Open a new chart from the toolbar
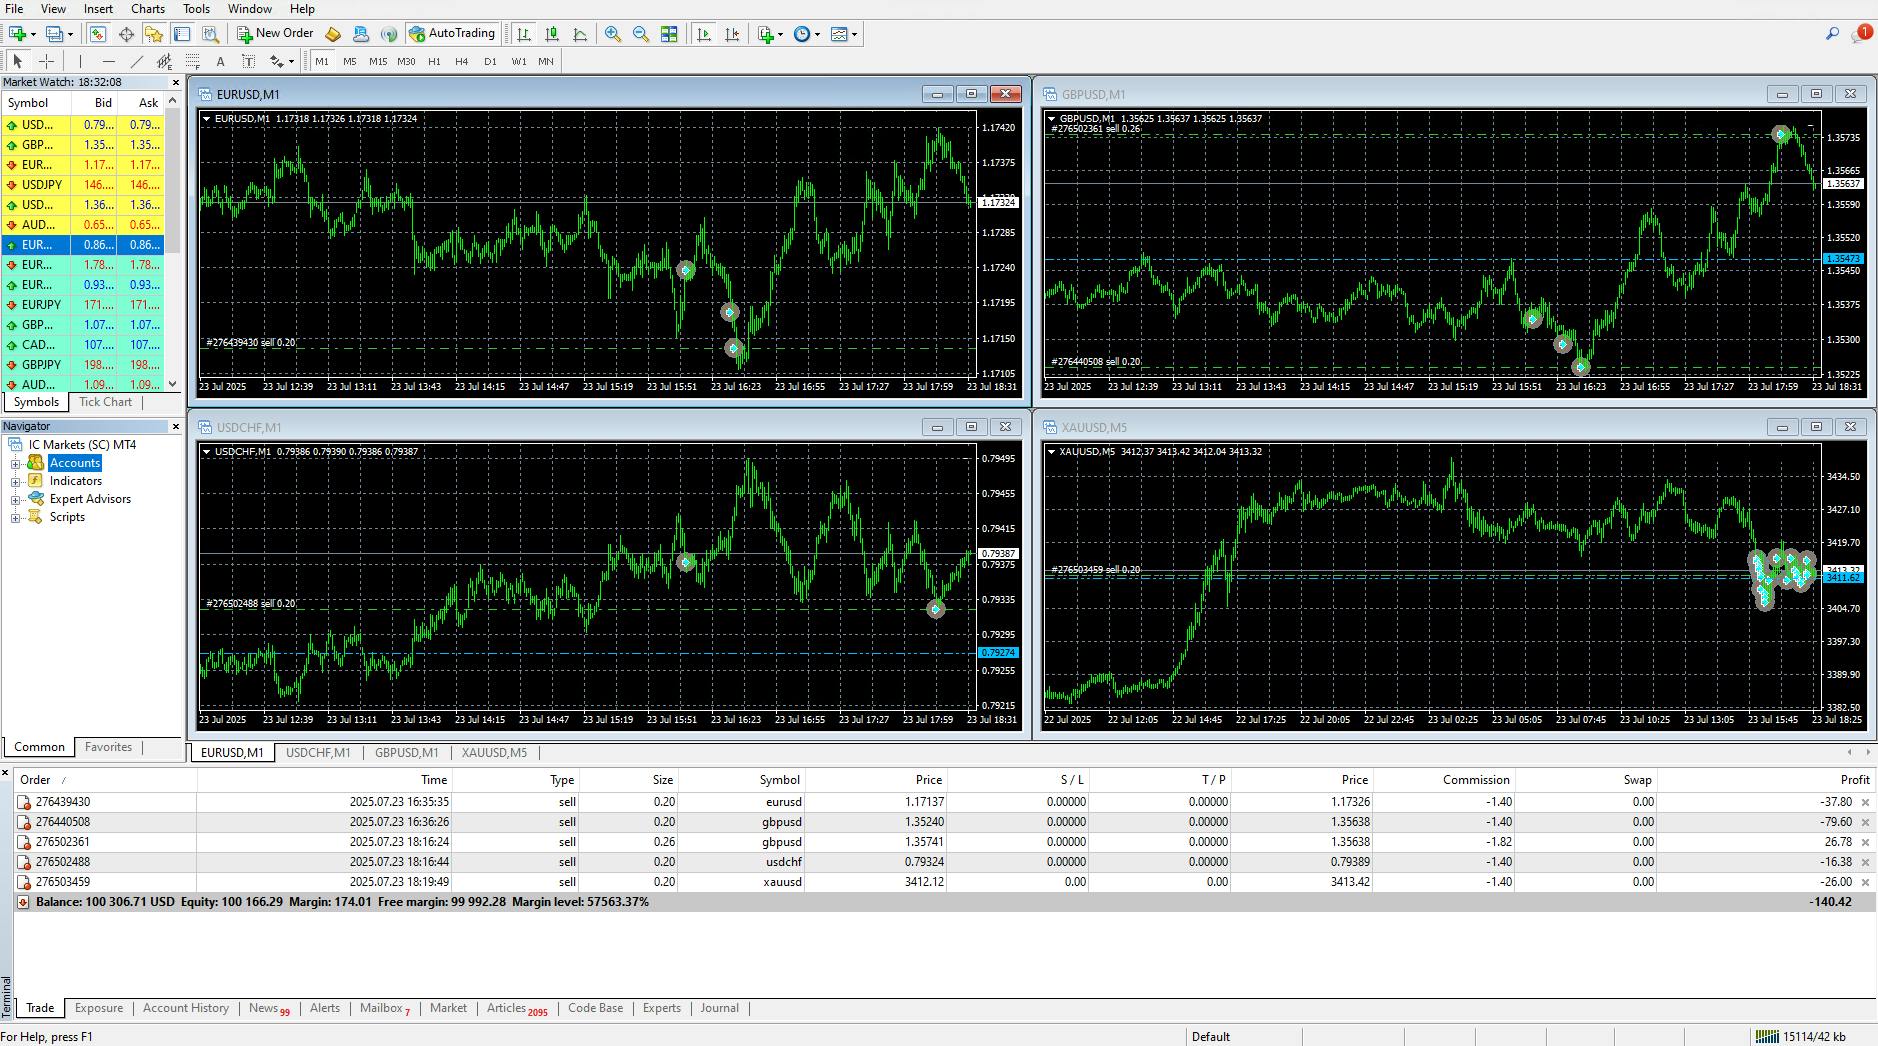 17,34
